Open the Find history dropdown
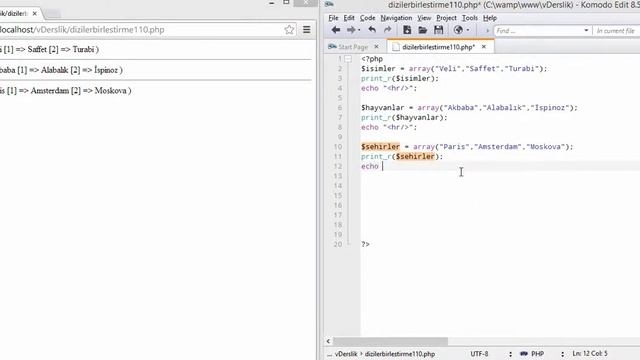This screenshot has height=360, width=640. (x=586, y=31)
